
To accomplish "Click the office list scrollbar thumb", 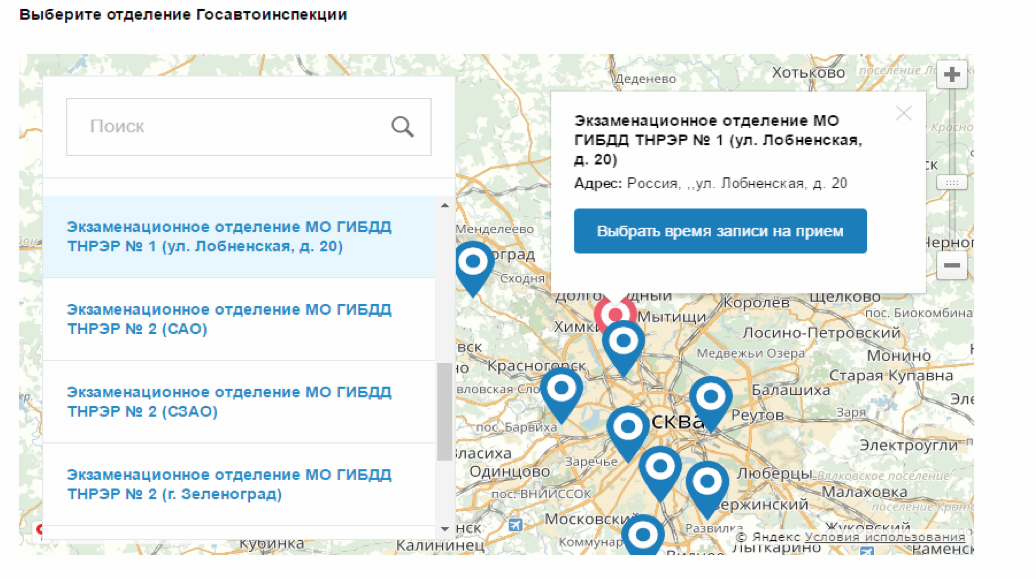I will click(x=445, y=410).
